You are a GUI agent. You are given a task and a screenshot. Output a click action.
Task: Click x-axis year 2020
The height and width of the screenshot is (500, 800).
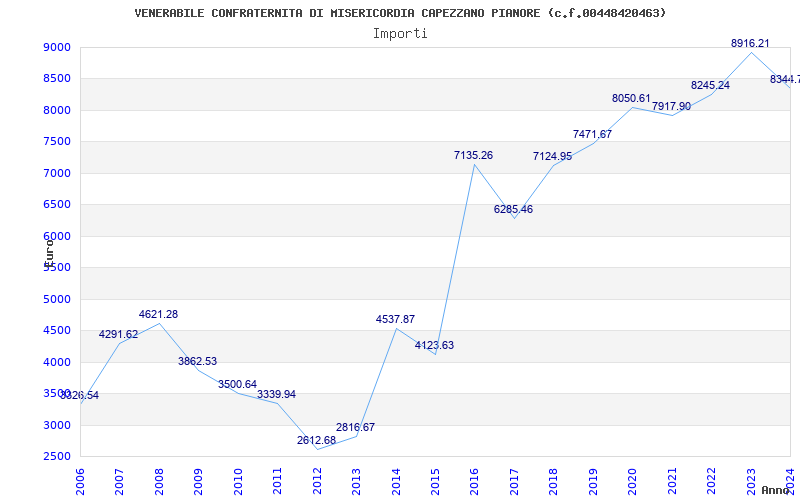coord(633,482)
